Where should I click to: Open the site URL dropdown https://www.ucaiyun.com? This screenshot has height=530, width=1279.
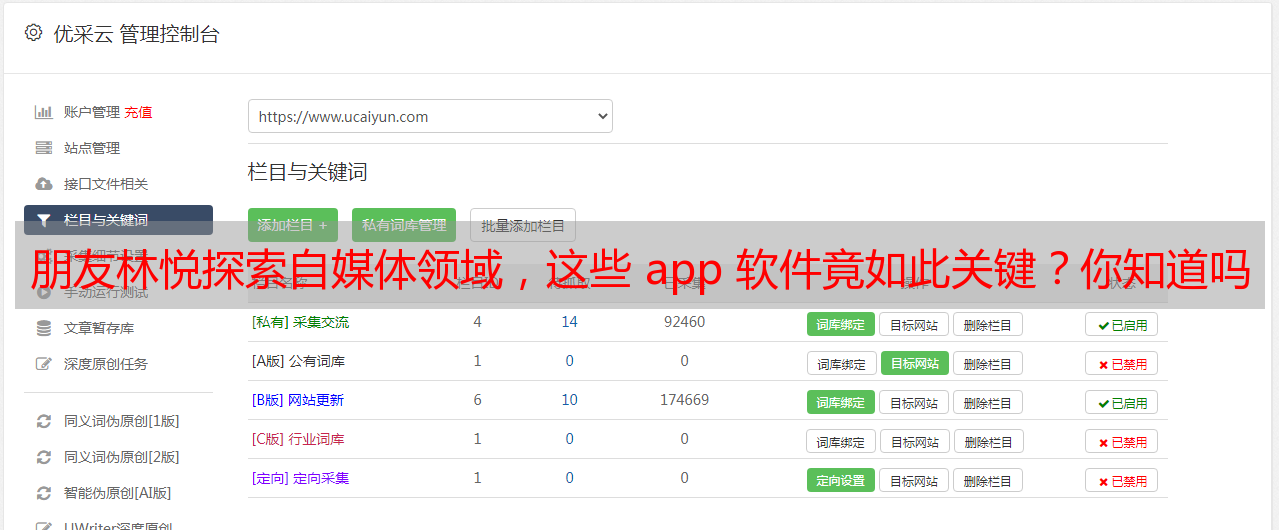(430, 116)
